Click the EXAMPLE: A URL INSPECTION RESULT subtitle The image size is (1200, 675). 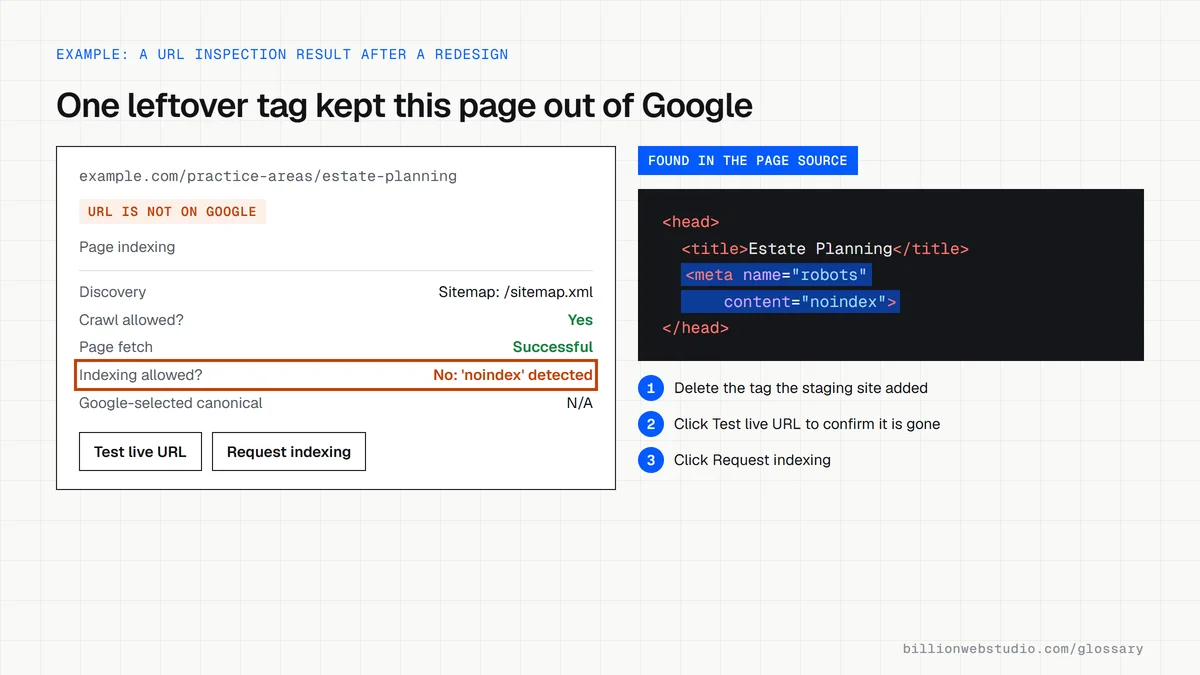[282, 54]
